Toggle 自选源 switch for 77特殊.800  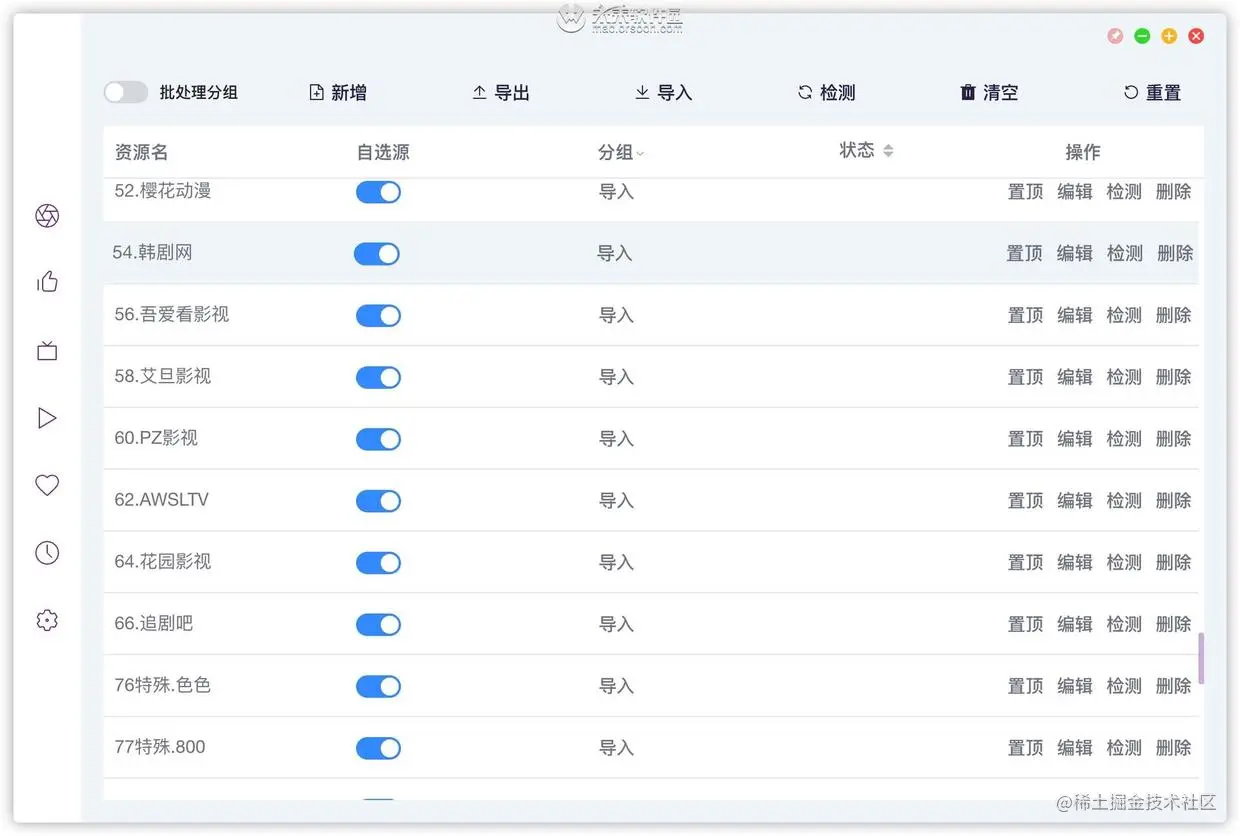pos(378,748)
